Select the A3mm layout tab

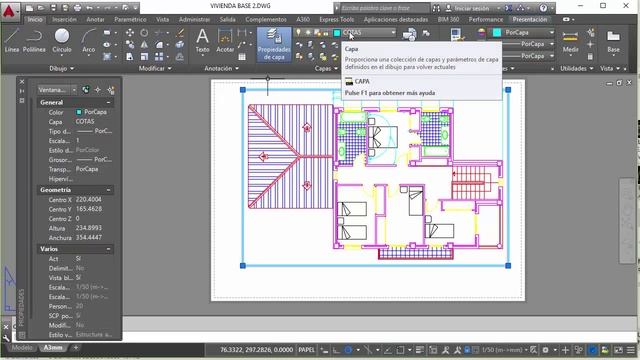(53, 348)
